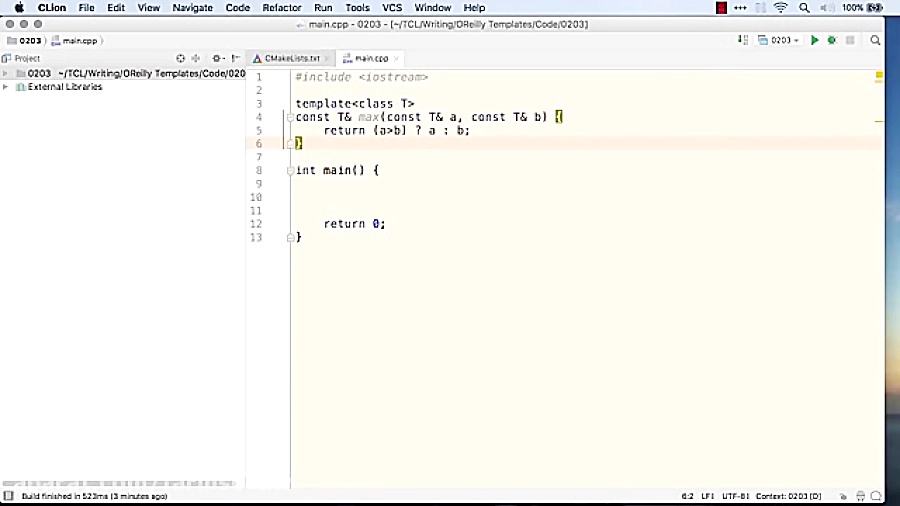Click the template<class T> code line
Screen dimensions: 900x506
355,104
